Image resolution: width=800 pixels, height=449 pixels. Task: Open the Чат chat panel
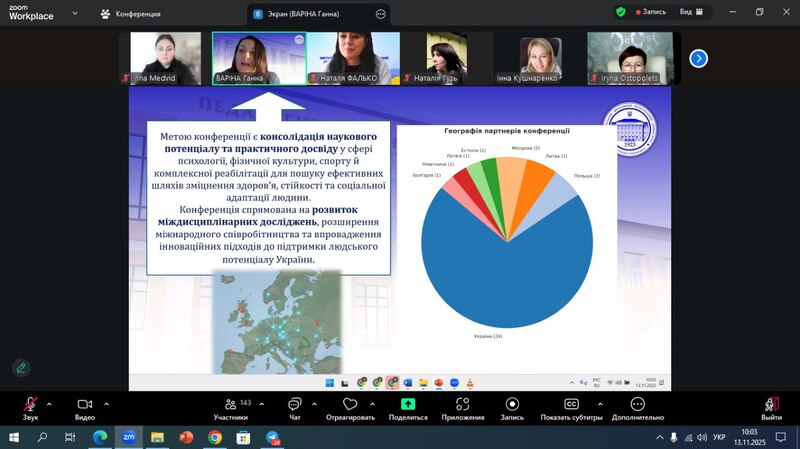point(294,404)
